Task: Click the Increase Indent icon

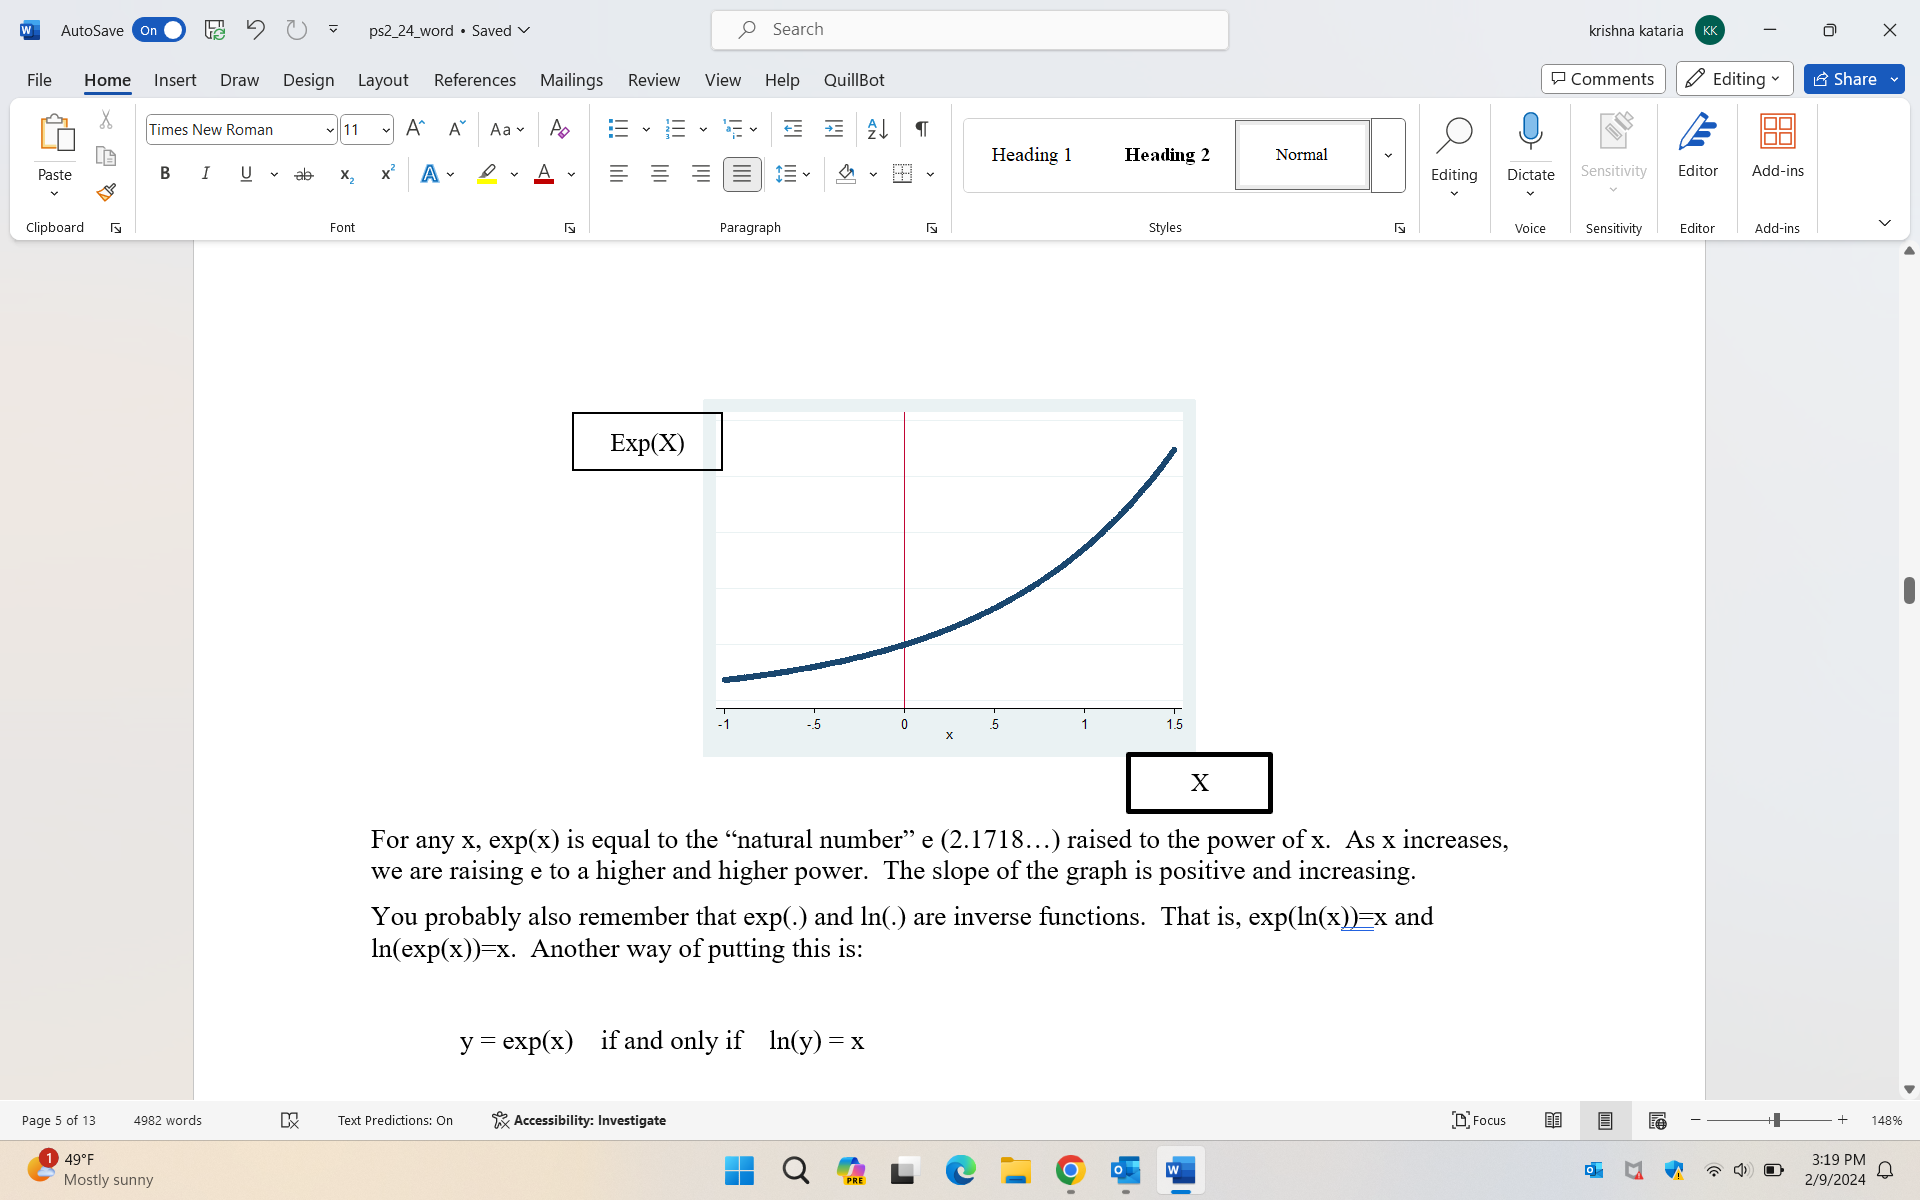Action: [x=833, y=129]
